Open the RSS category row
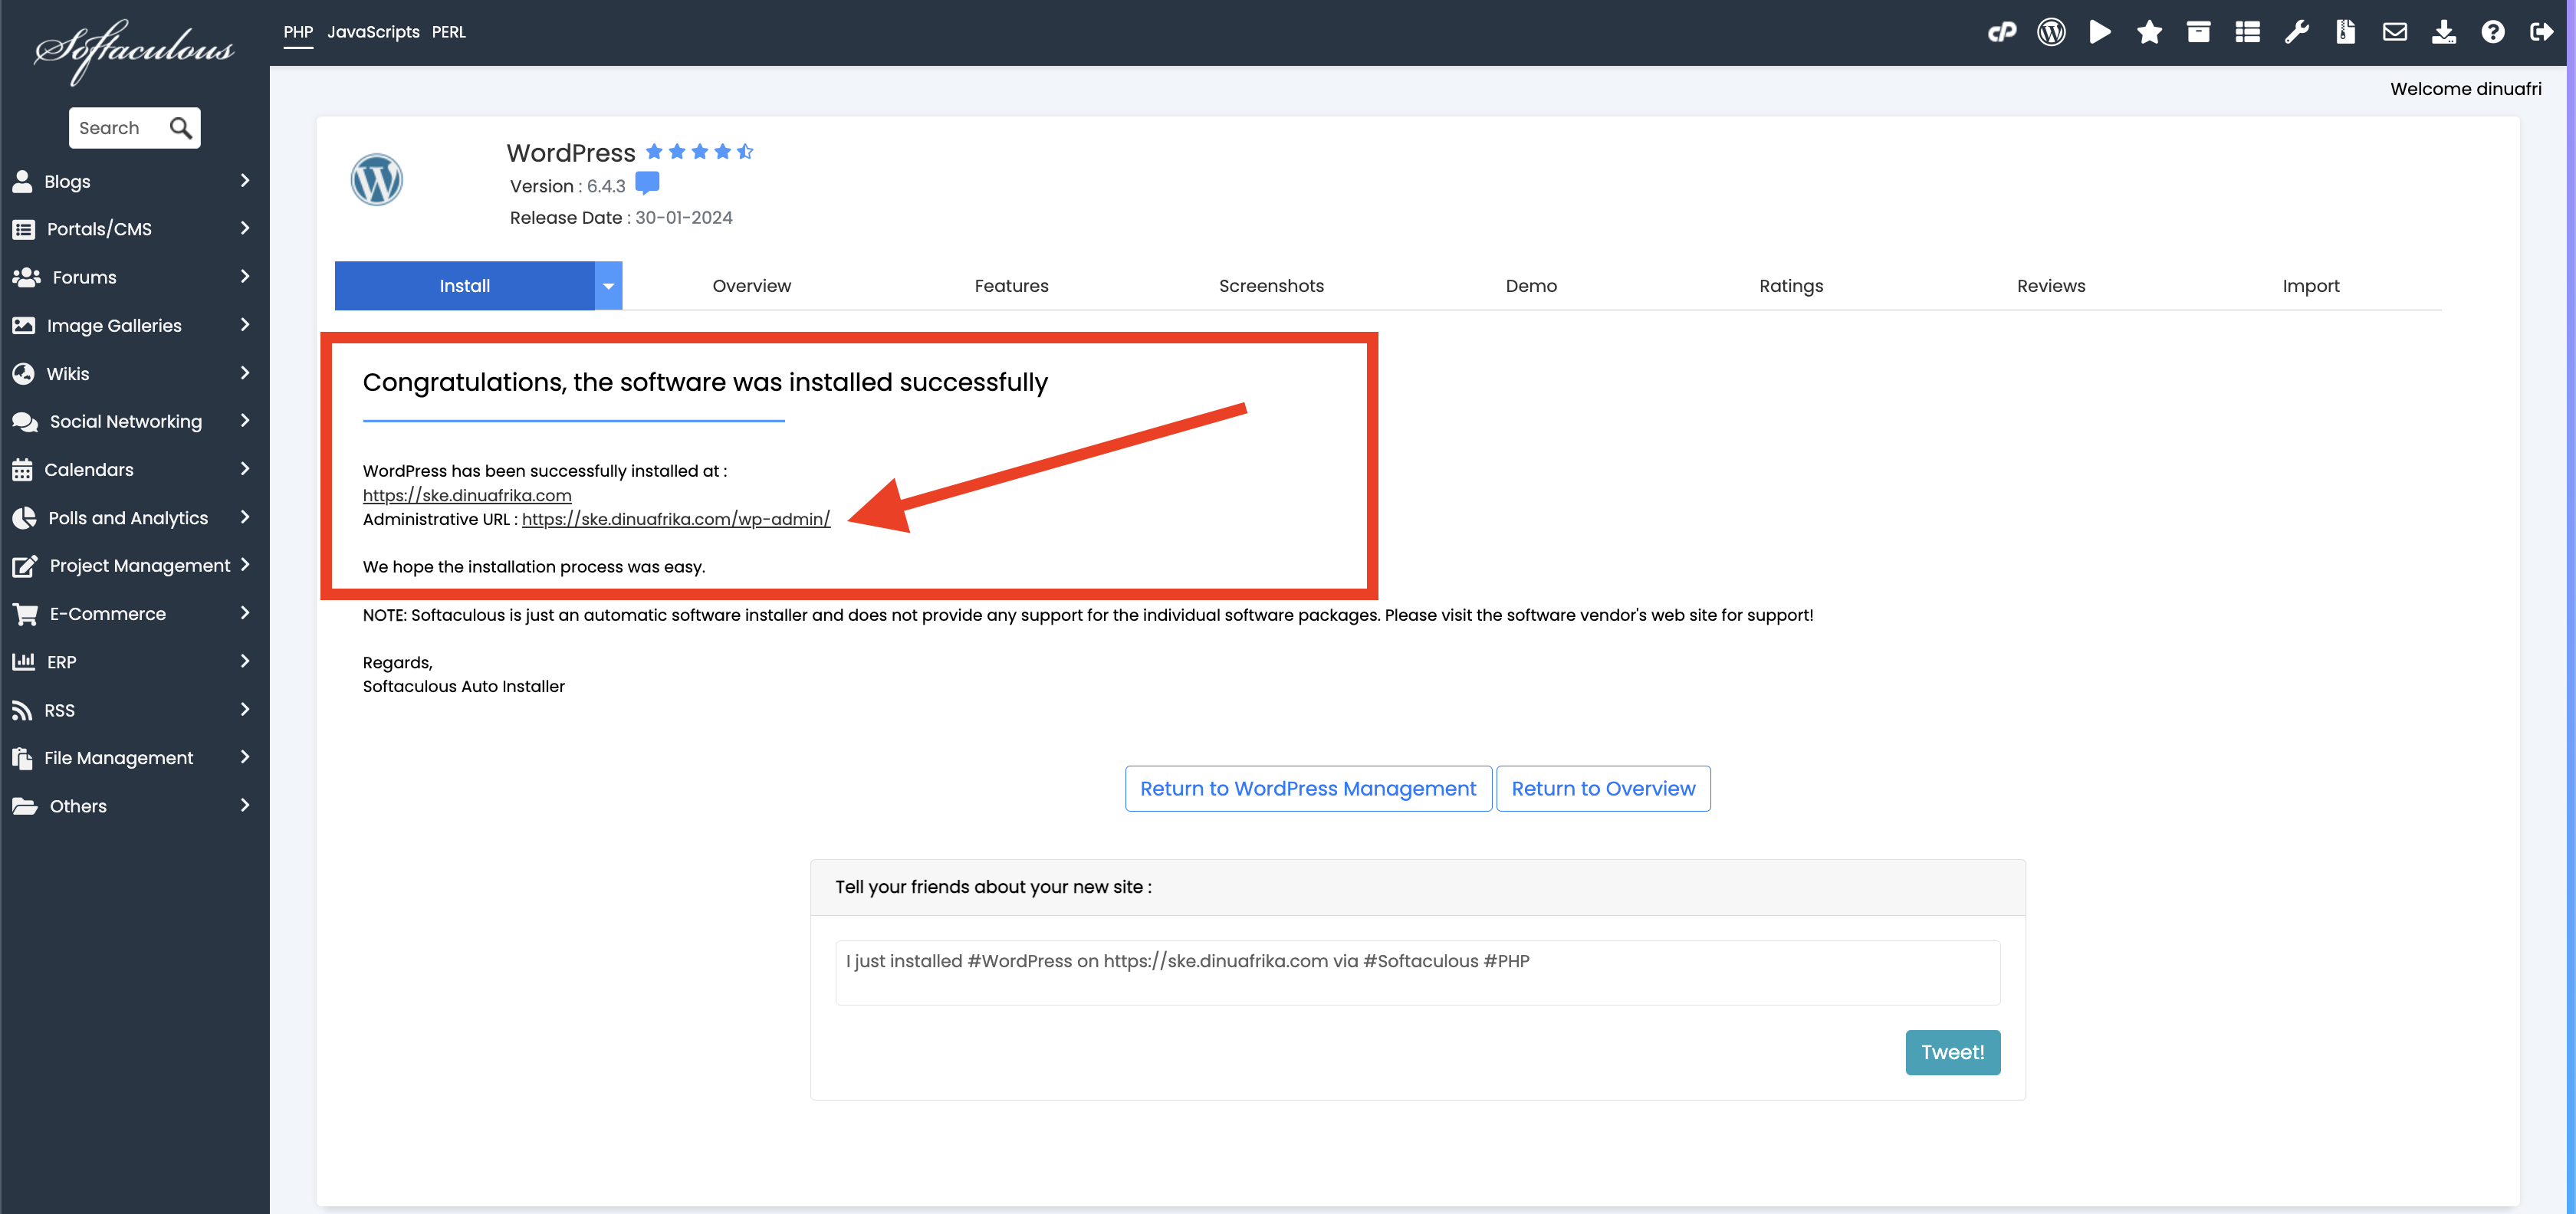Viewport: 2576px width, 1214px height. pyautogui.click(x=135, y=710)
